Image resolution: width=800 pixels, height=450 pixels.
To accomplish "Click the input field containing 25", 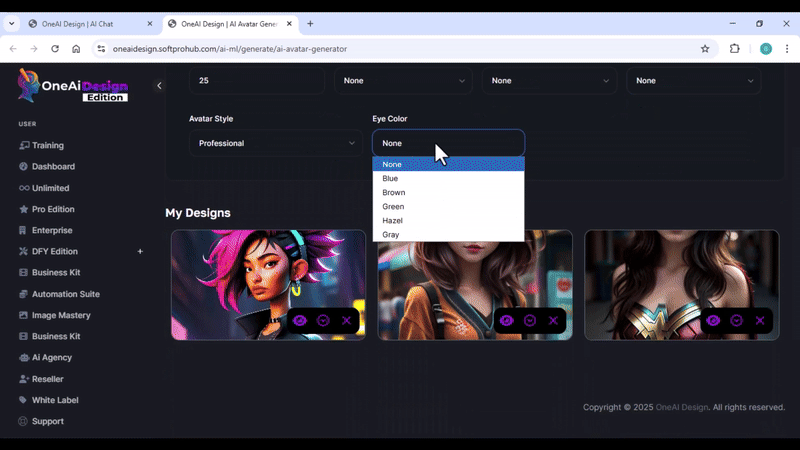I will 257,80.
